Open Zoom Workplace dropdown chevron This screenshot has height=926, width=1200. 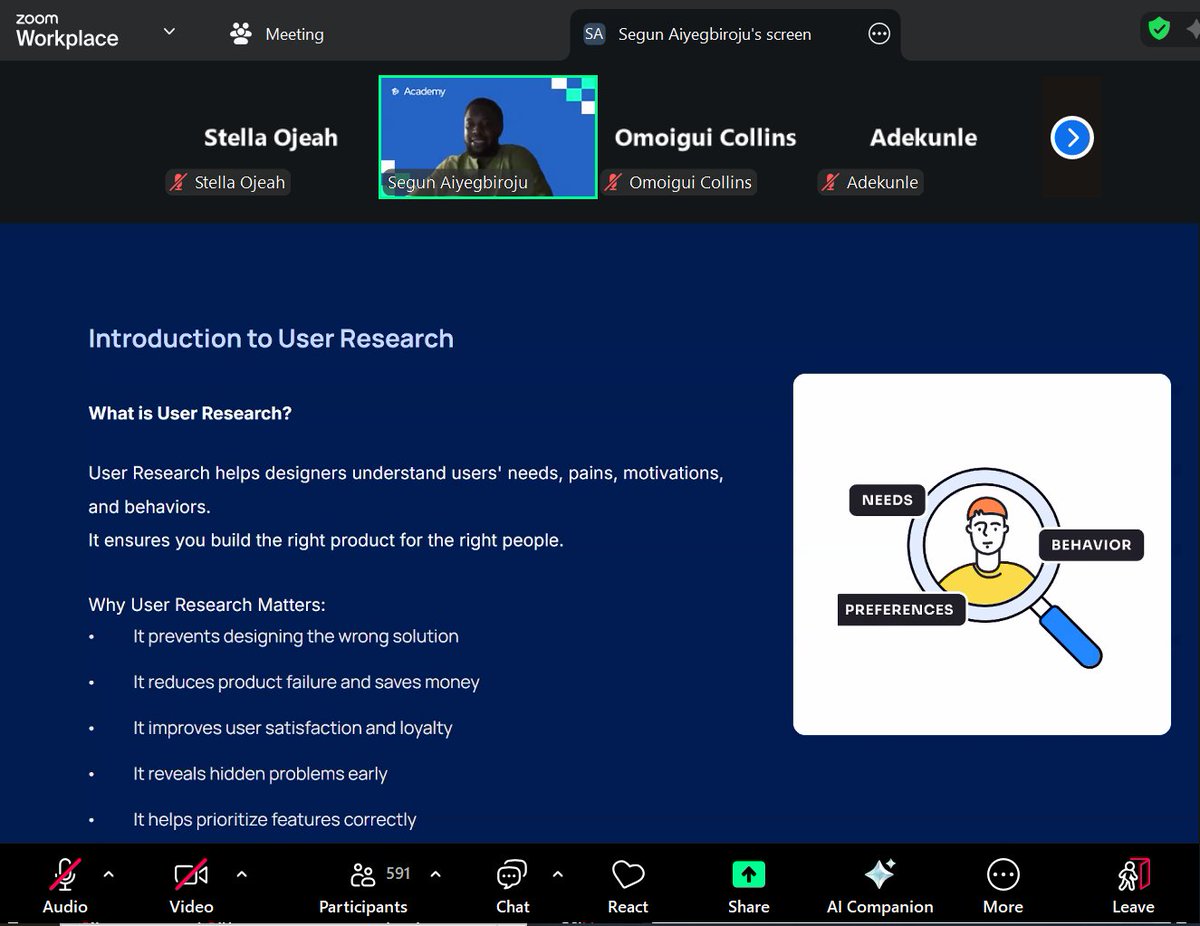tap(169, 31)
